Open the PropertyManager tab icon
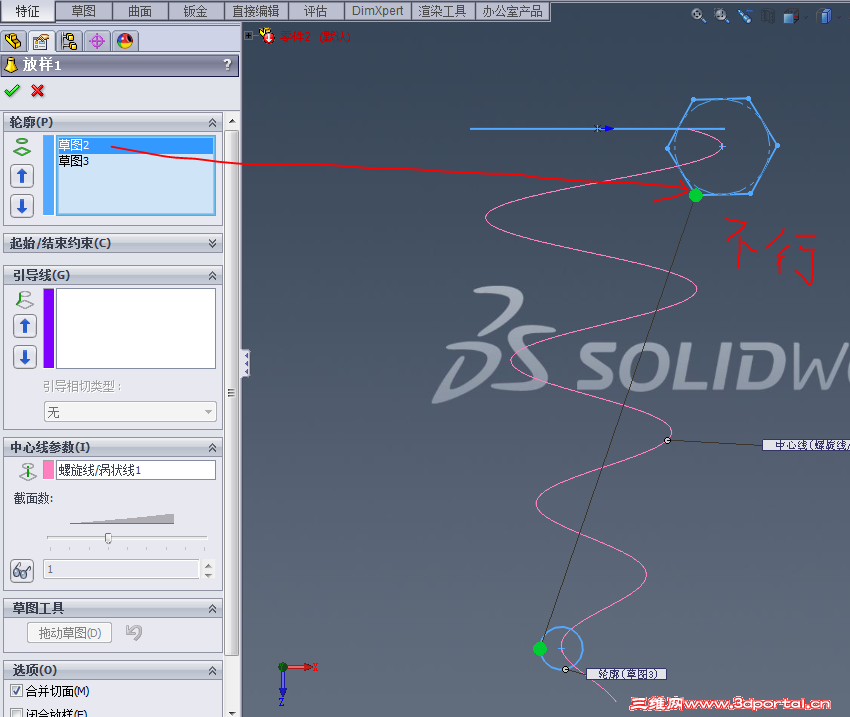 coord(41,41)
